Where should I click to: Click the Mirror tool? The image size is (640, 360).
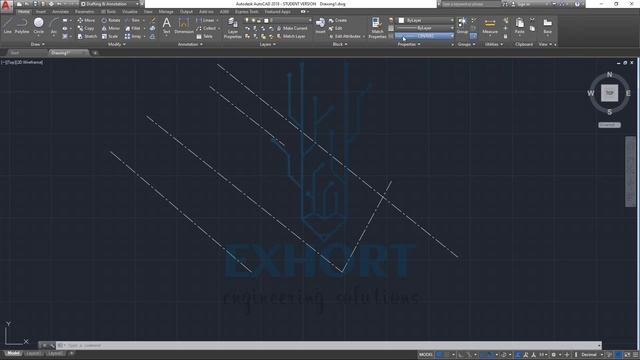(x=111, y=28)
